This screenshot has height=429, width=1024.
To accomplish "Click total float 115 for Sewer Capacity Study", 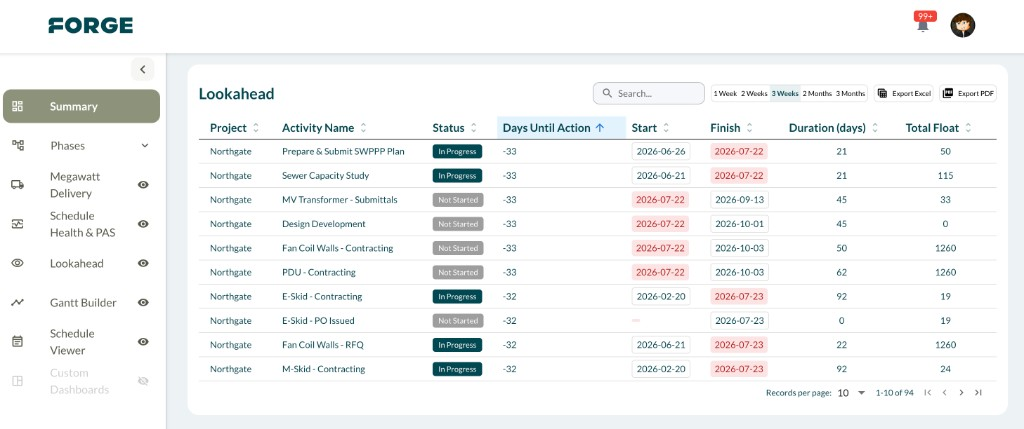I will coord(944,176).
